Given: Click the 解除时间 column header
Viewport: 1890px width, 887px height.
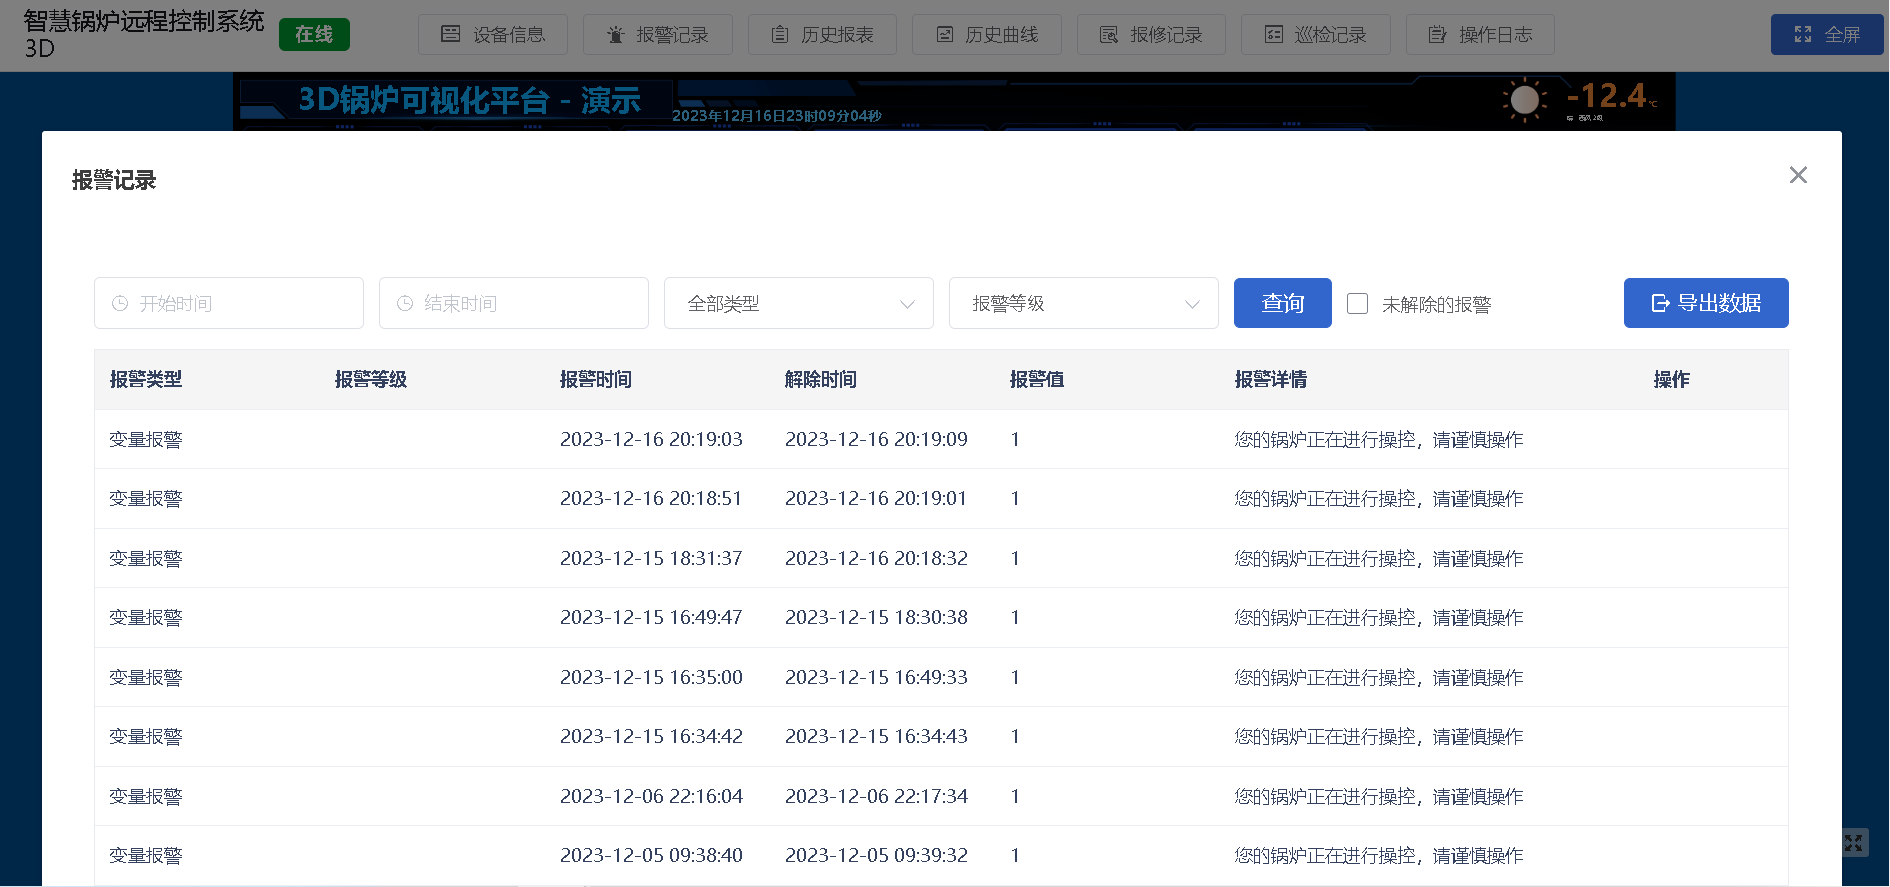Looking at the screenshot, I should pyautogui.click(x=821, y=380).
